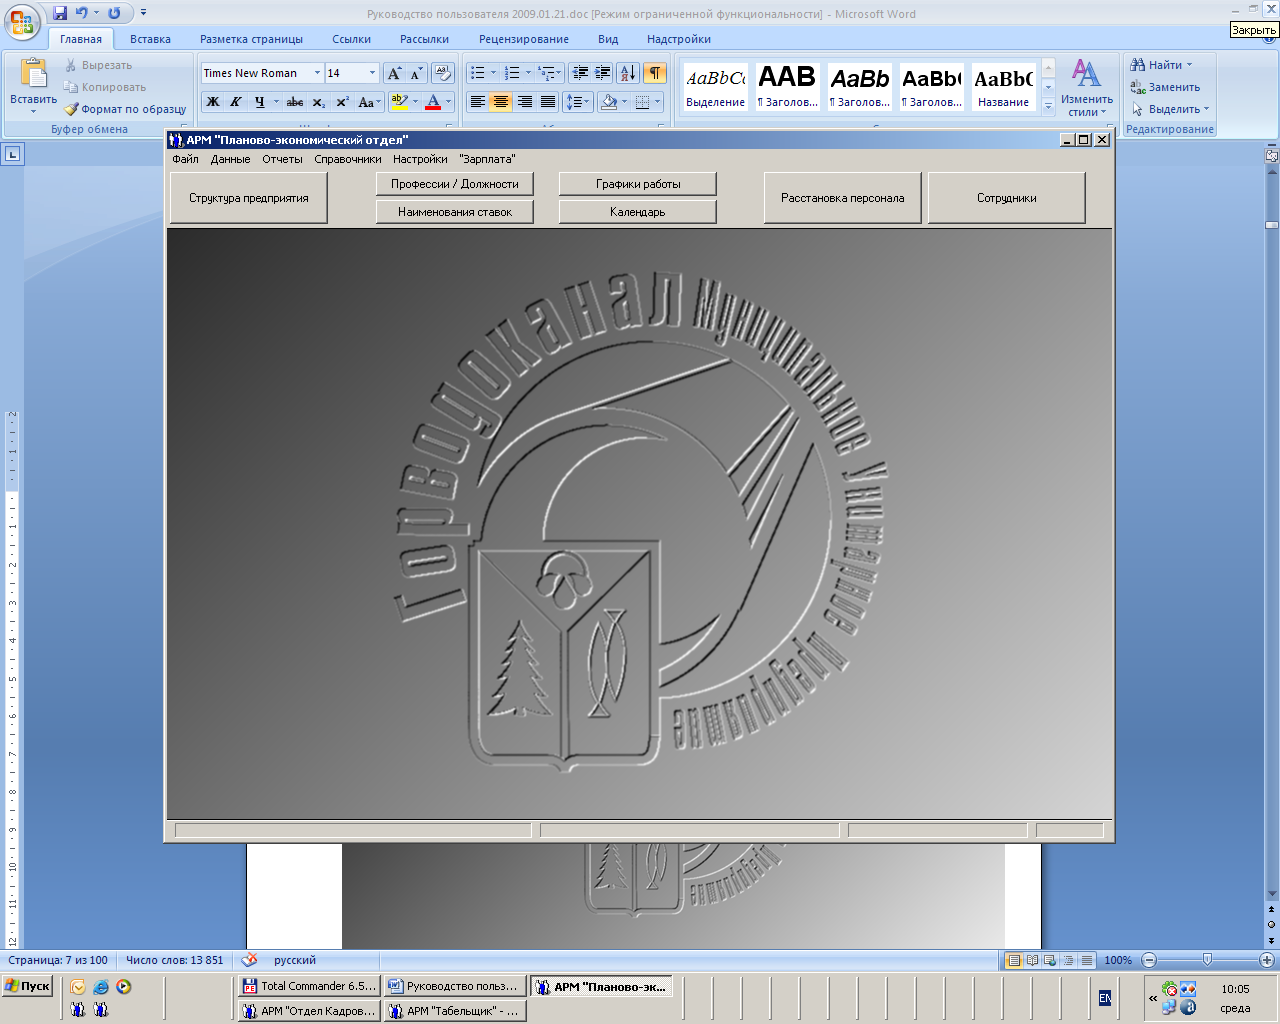Toggle italic (К) formatting

coord(236,102)
